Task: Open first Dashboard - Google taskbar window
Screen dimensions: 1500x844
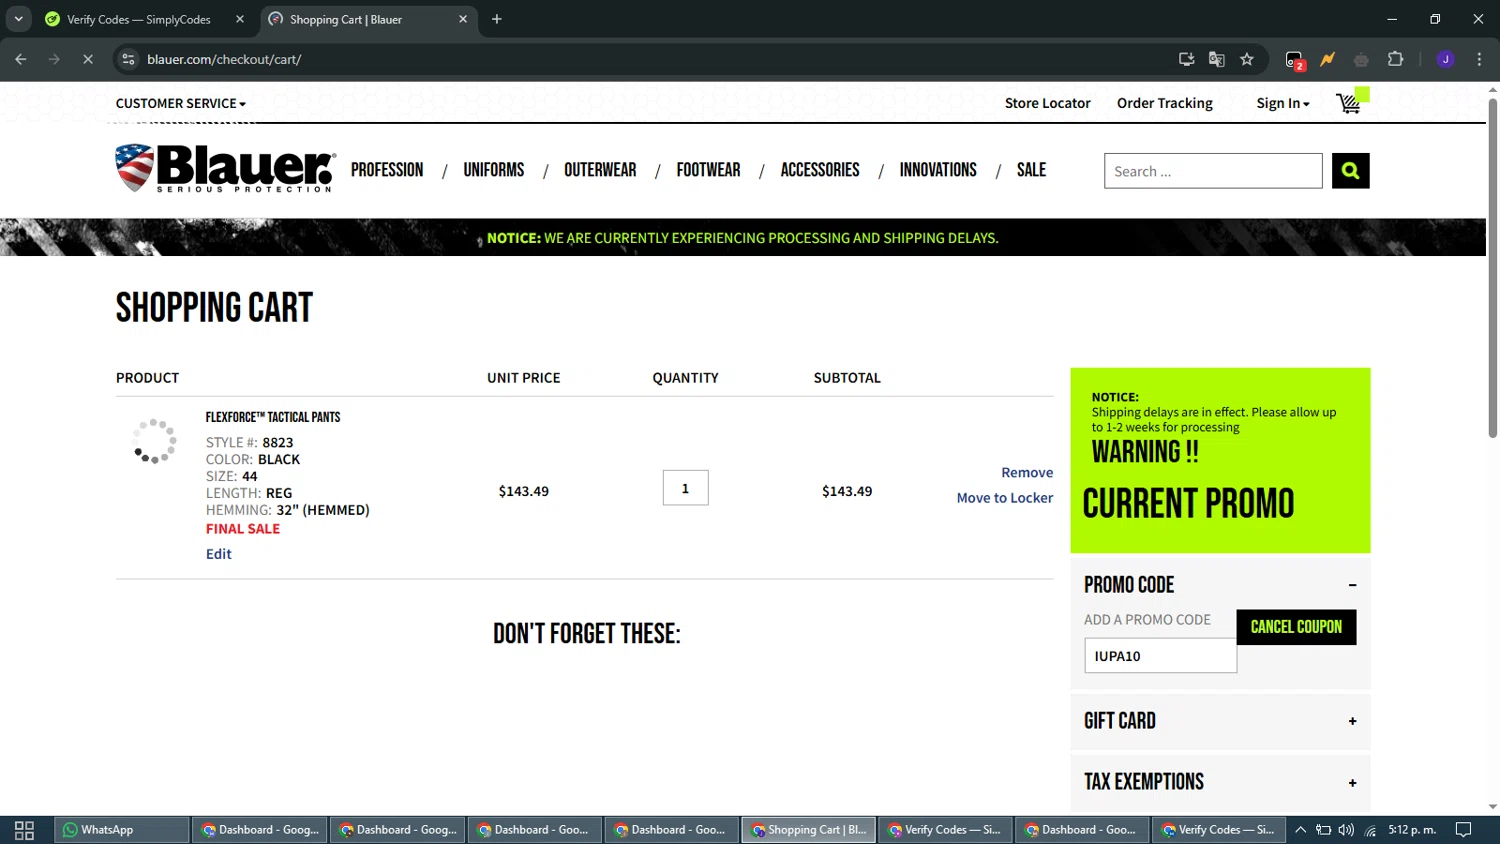Action: click(x=259, y=830)
